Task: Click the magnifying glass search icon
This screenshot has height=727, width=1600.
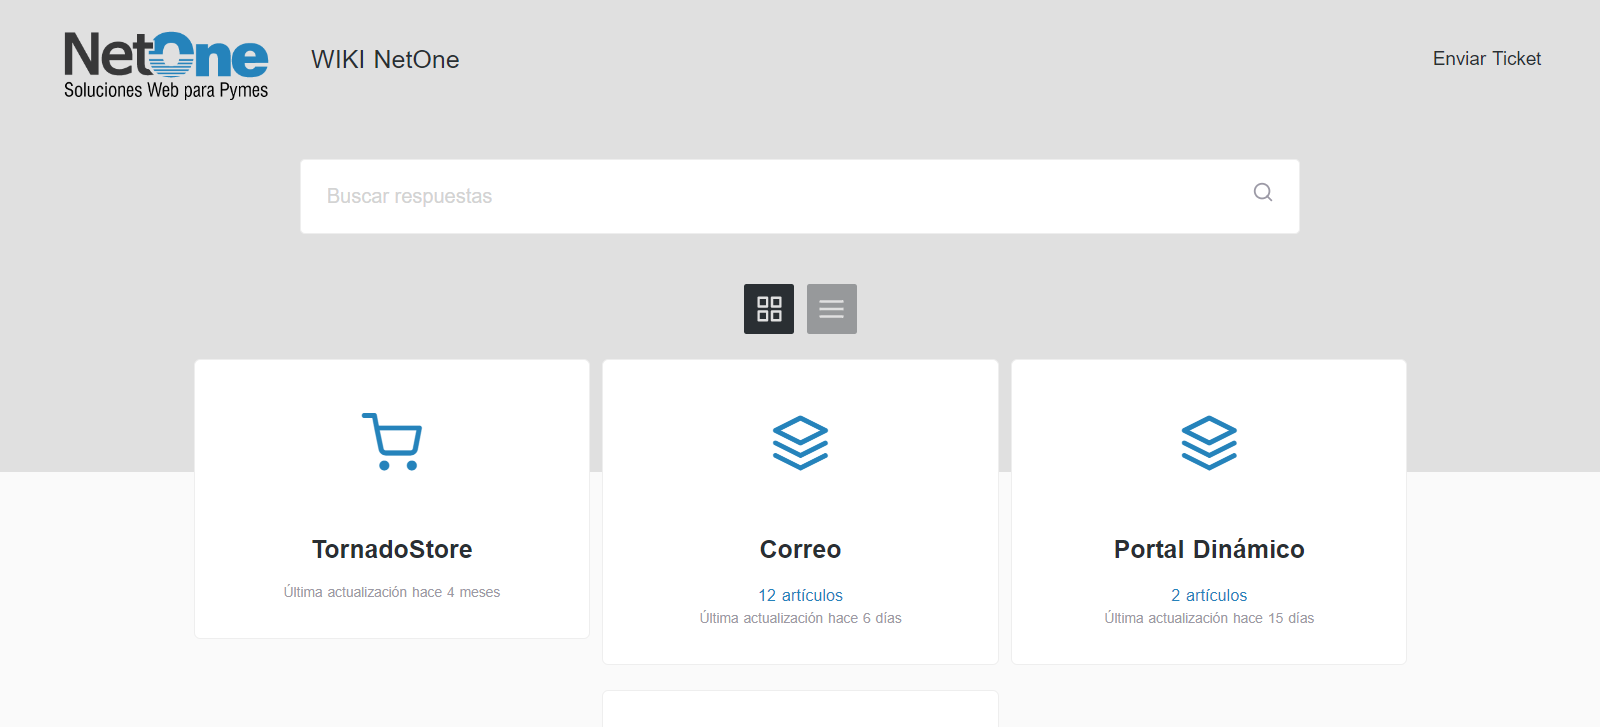Action: tap(1263, 192)
